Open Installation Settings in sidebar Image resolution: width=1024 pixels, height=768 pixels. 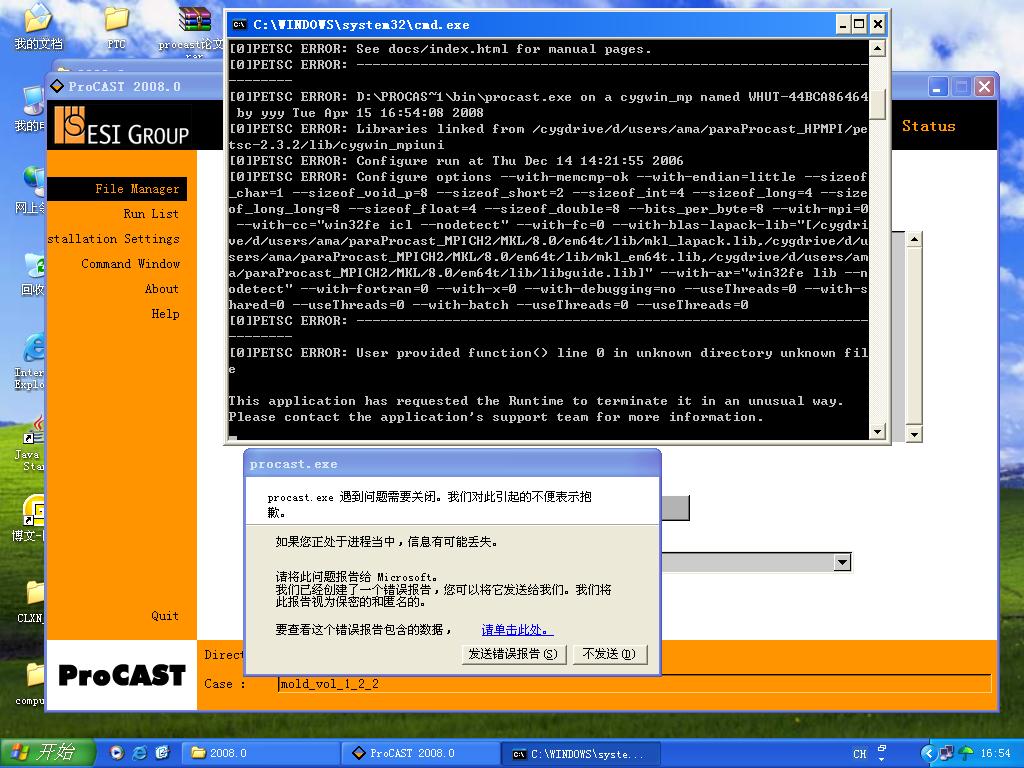114,238
